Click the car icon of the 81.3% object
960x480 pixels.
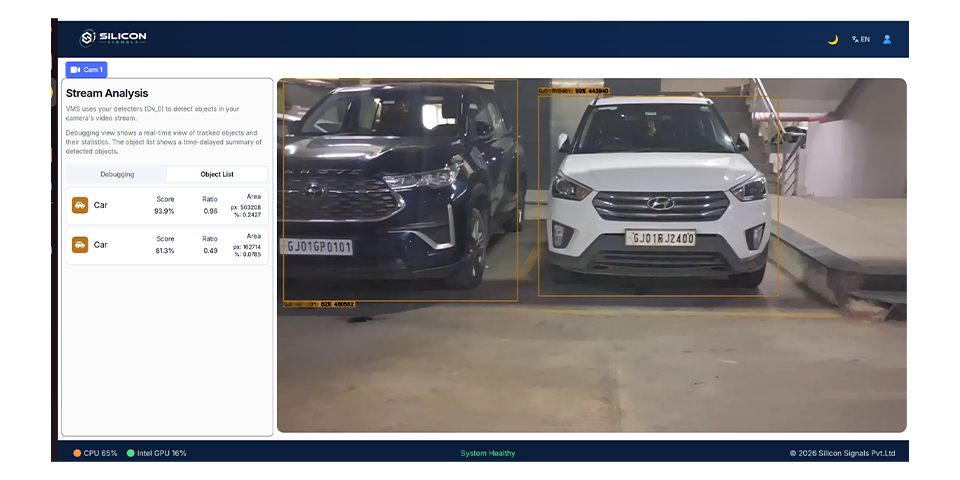(x=80, y=244)
